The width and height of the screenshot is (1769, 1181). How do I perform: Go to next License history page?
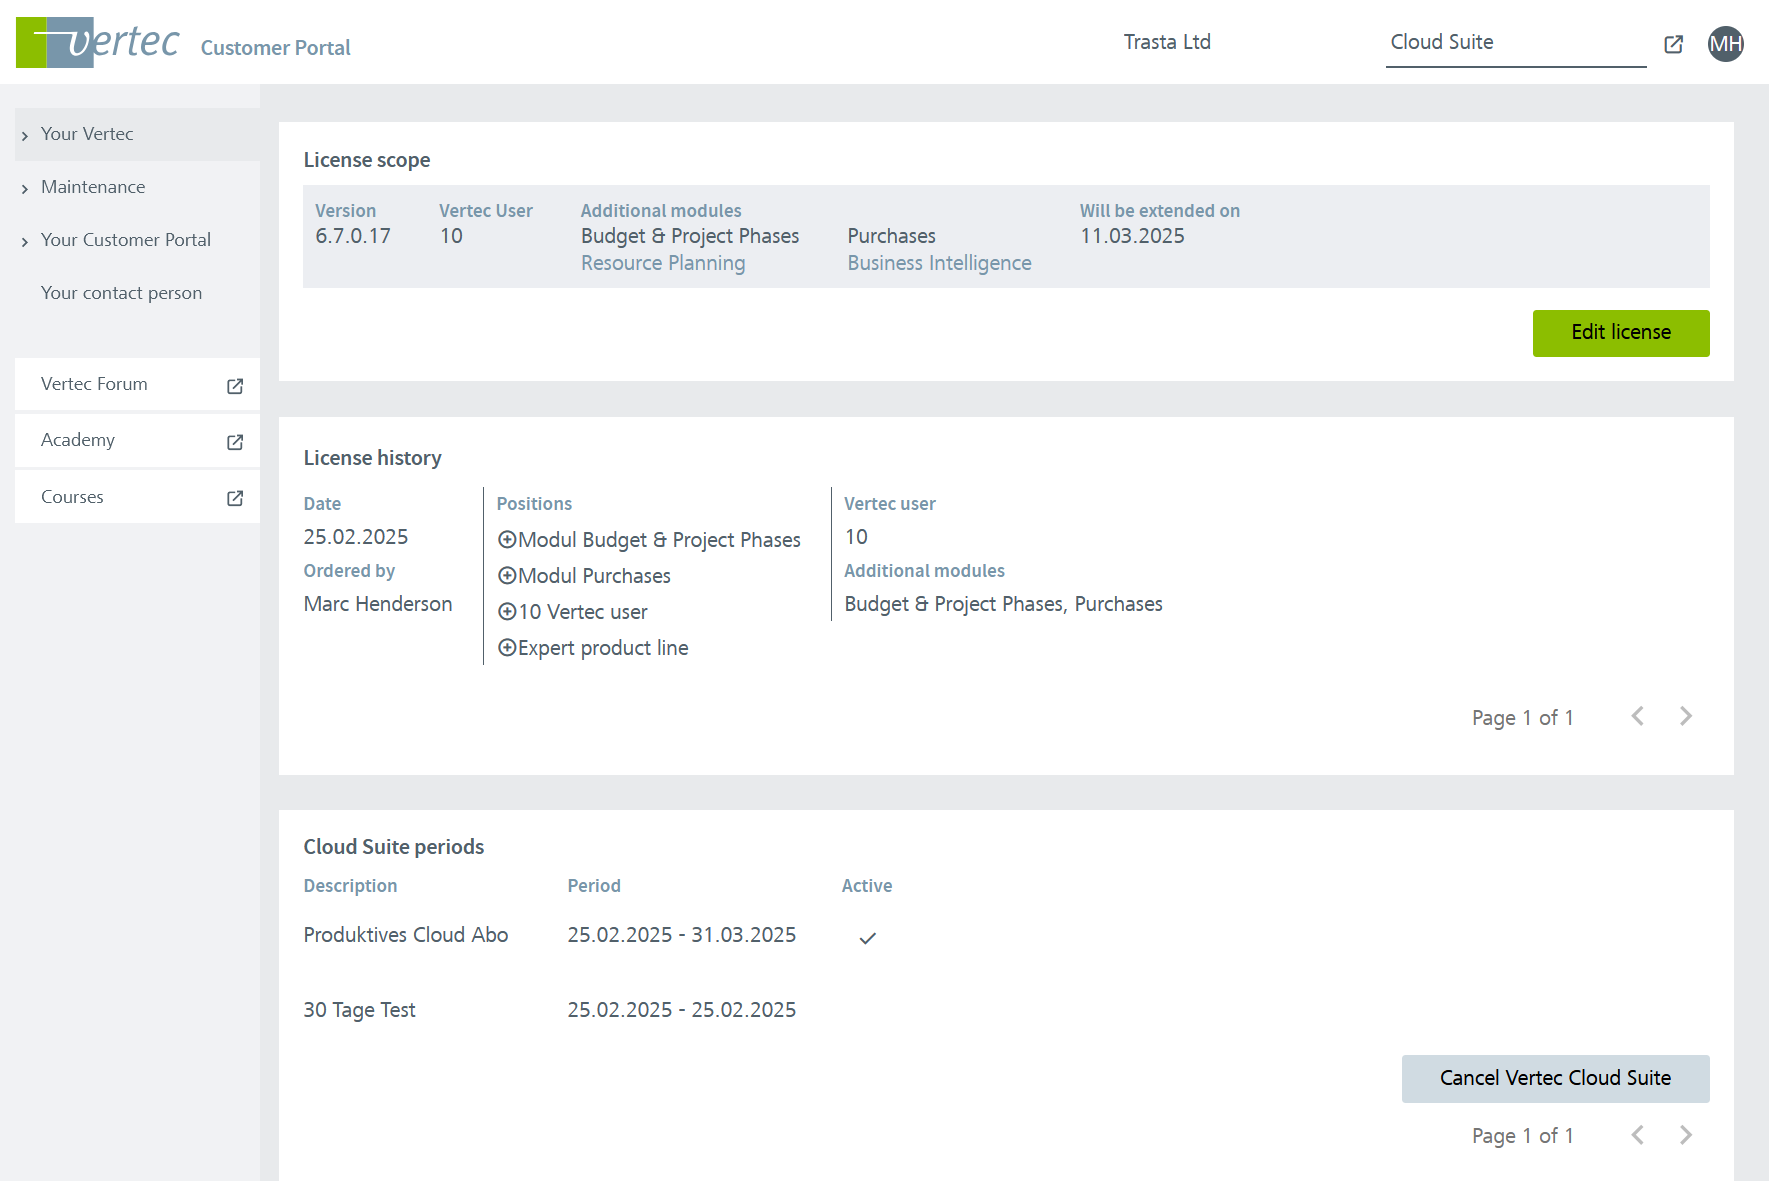tap(1685, 716)
